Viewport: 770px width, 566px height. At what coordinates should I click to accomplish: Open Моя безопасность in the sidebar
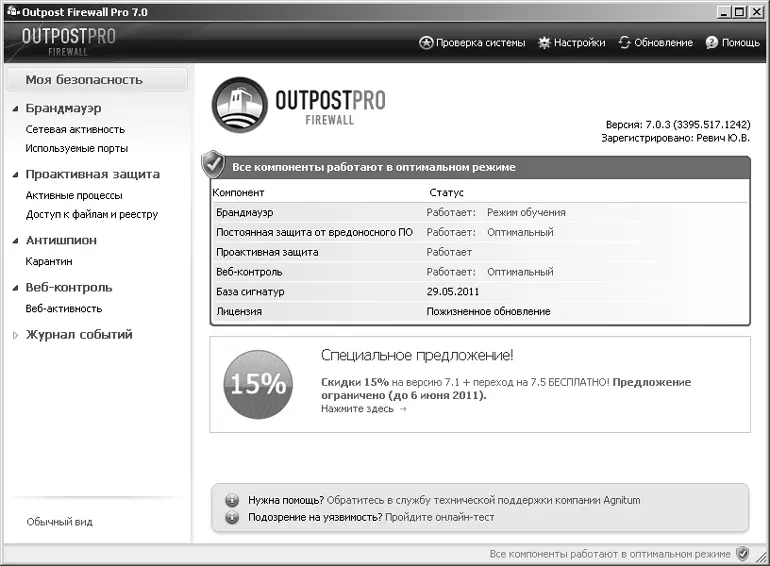(x=84, y=80)
